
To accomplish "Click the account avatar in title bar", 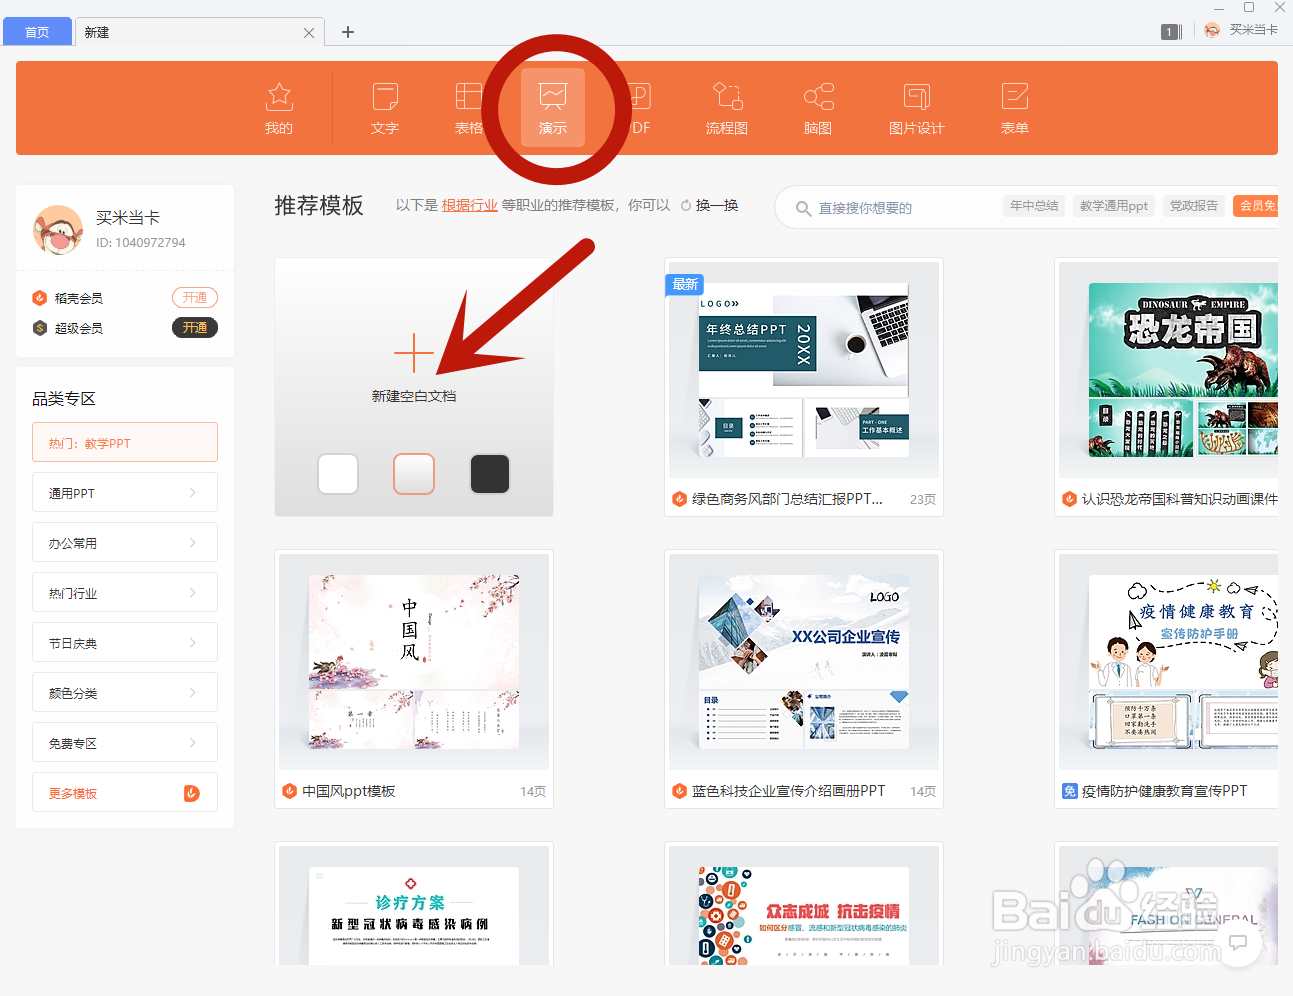I will 1212,30.
